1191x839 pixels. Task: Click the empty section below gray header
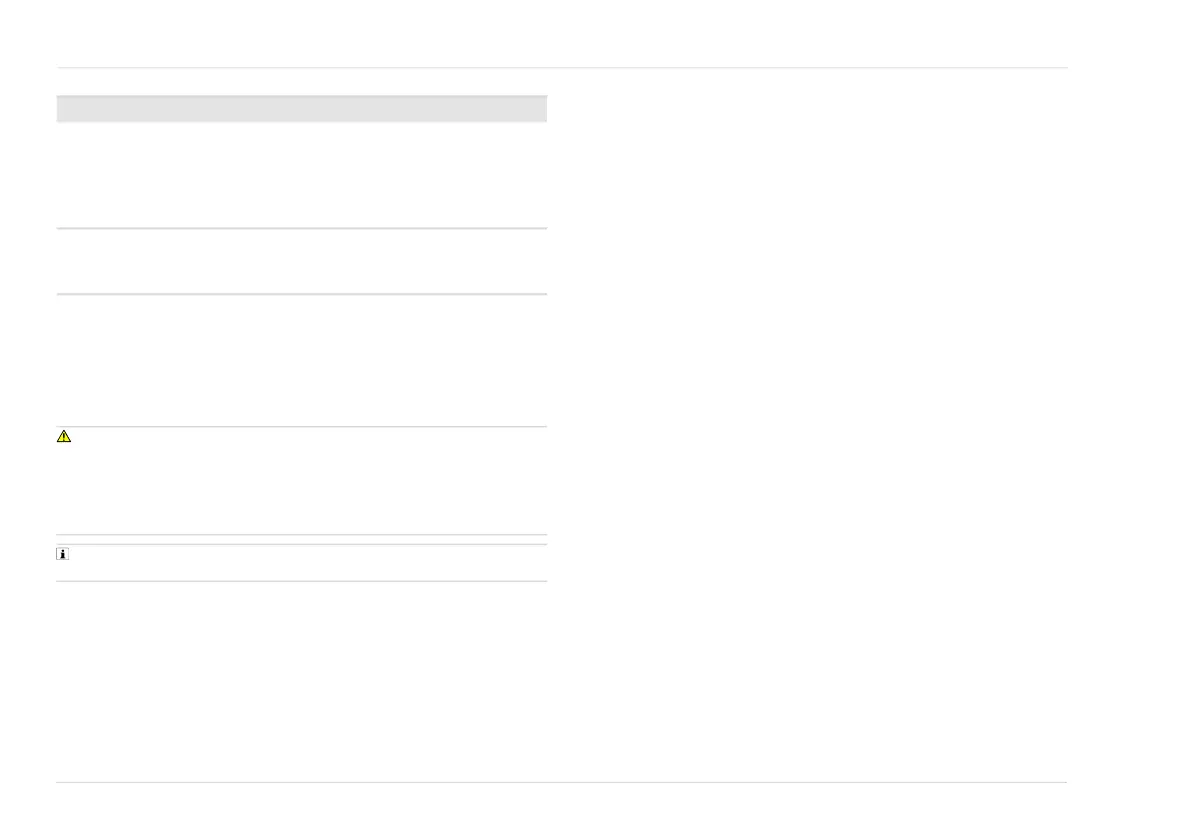[302, 175]
